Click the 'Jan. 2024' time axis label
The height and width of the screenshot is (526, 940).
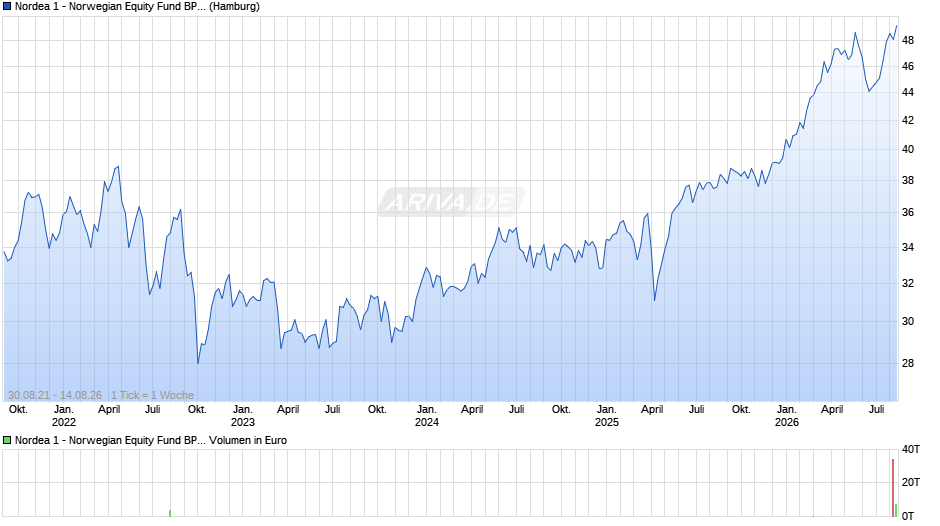[426, 416]
